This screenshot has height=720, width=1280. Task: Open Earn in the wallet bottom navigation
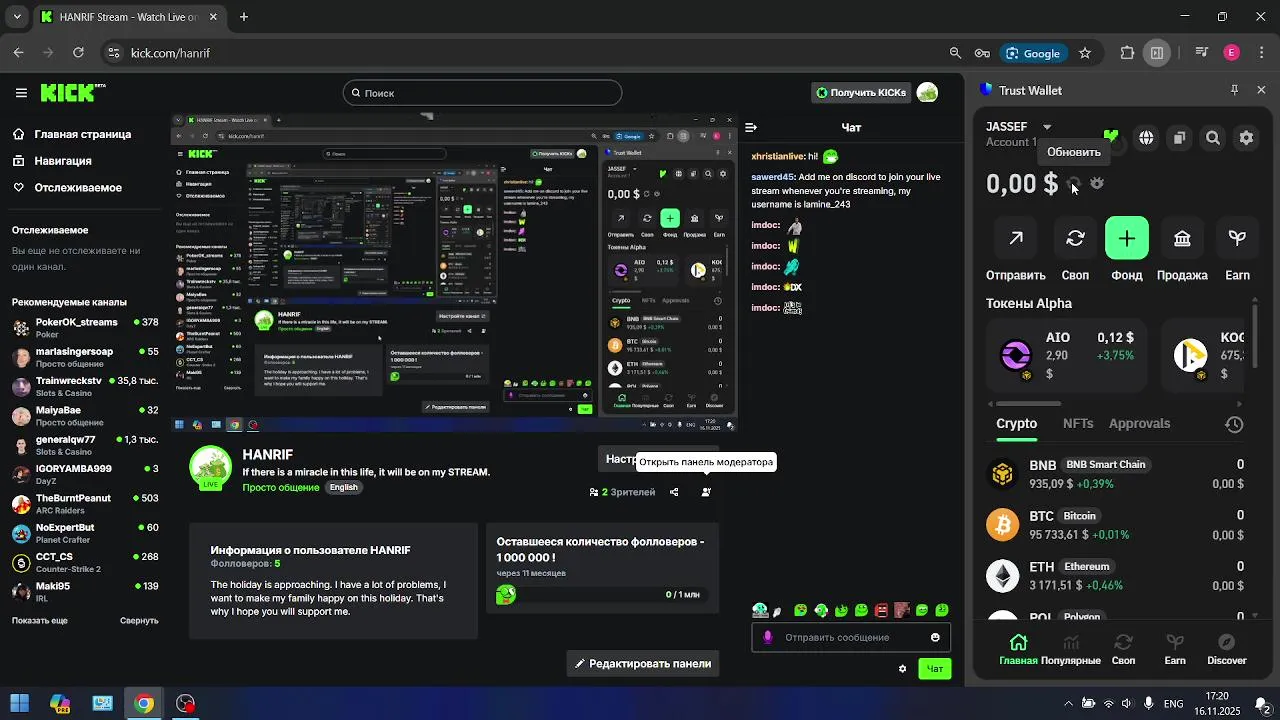(1175, 649)
